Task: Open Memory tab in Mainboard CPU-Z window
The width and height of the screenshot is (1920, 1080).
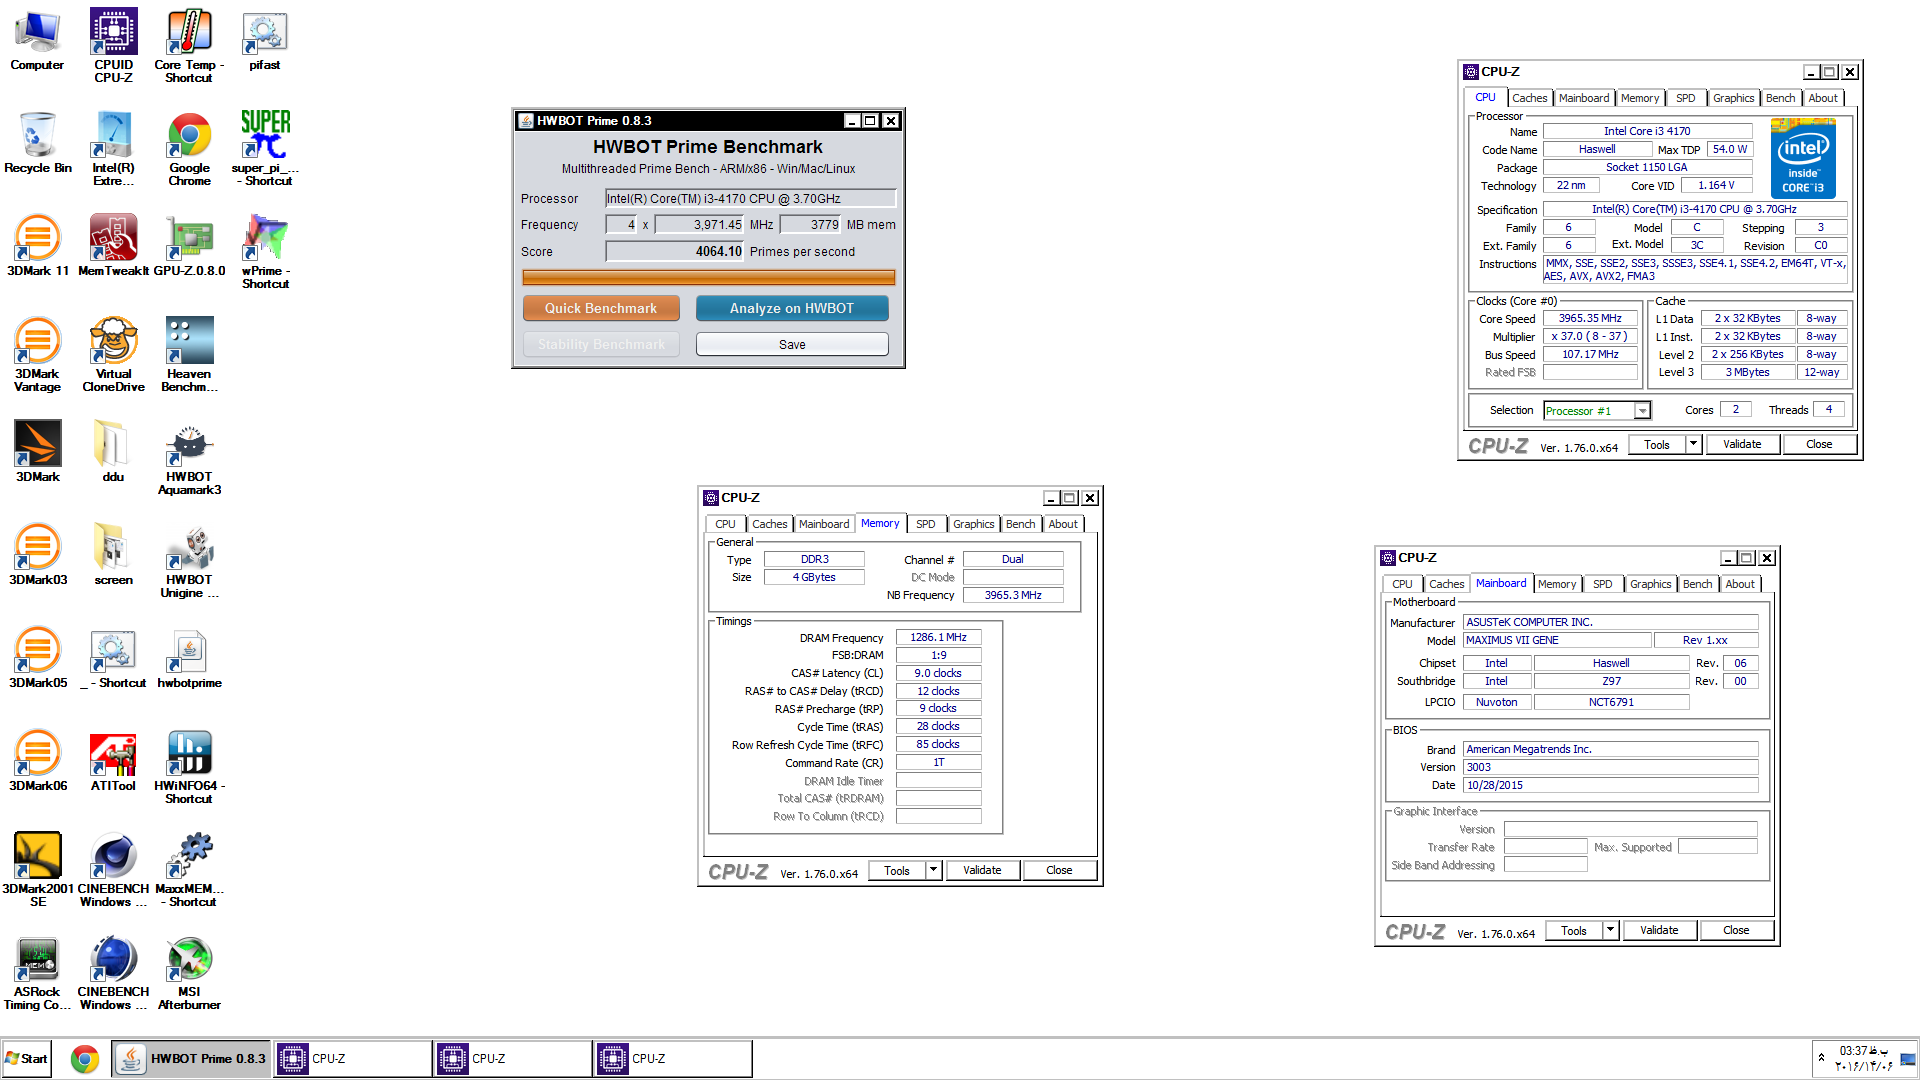Action: point(1556,584)
